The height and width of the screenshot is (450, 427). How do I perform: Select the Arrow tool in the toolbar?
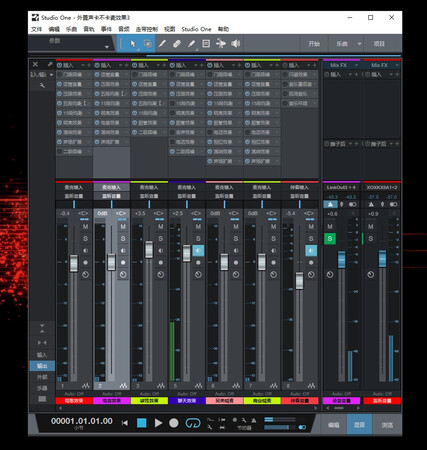click(x=133, y=44)
